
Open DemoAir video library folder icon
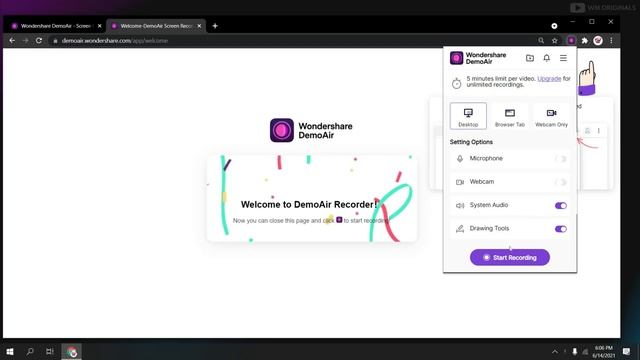point(530,58)
